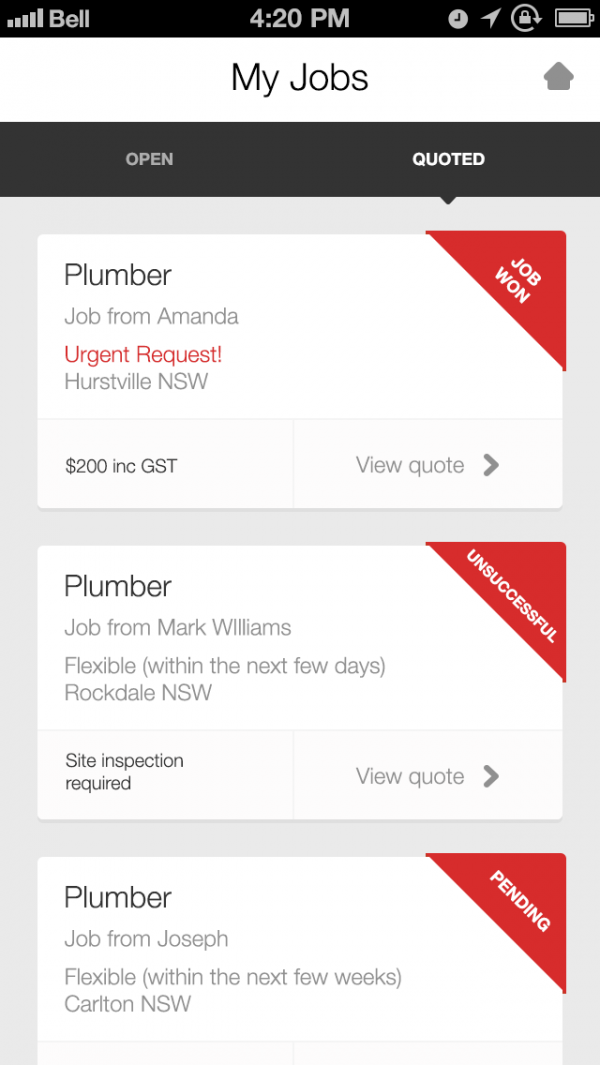The width and height of the screenshot is (600, 1065).
Task: Tap the clock alarm status icon
Action: [458, 19]
